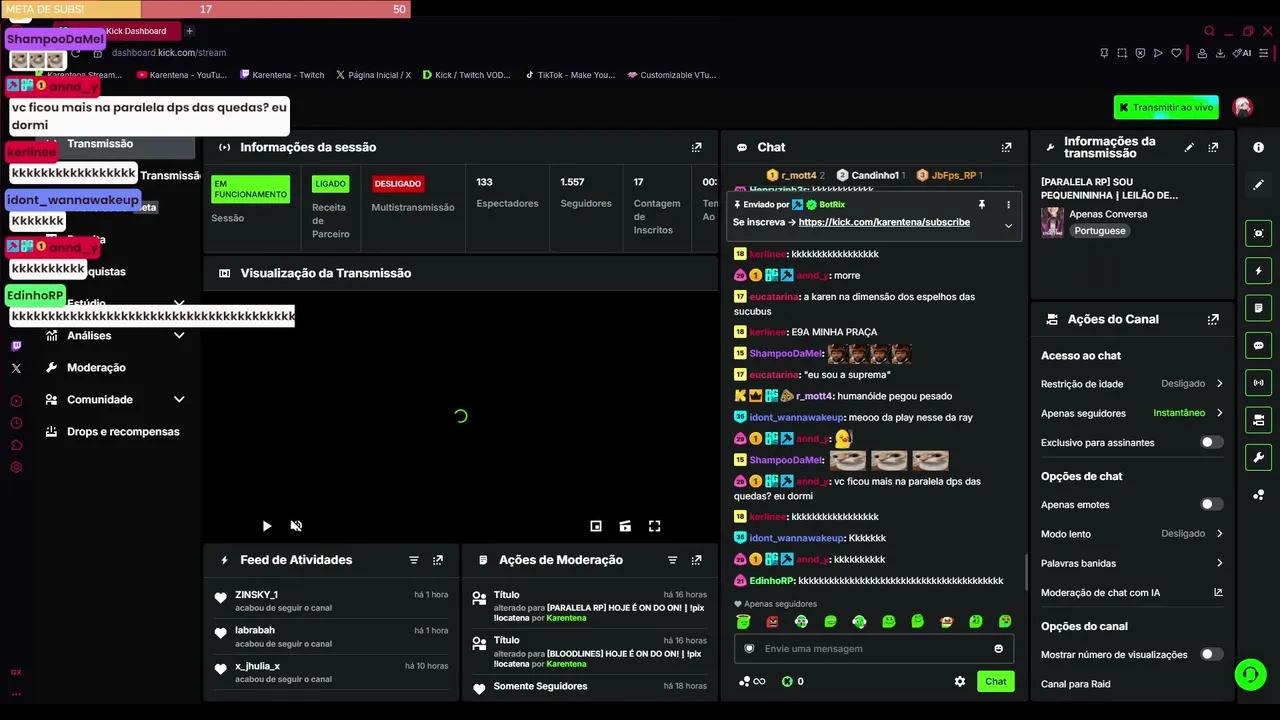1280x720 pixels.
Task: Pop out the Feed de Atividades panel
Action: point(438,560)
